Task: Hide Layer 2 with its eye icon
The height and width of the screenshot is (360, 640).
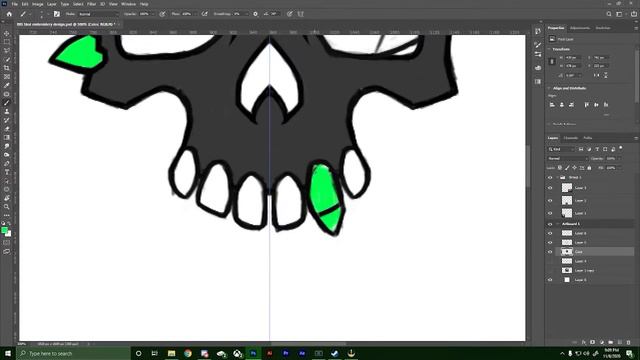Action: 550,200
